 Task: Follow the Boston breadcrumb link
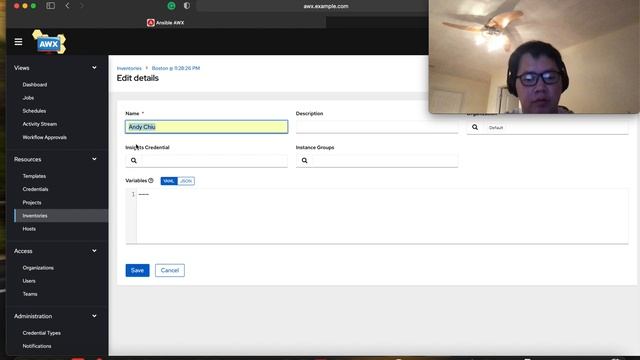pyautogui.click(x=176, y=68)
